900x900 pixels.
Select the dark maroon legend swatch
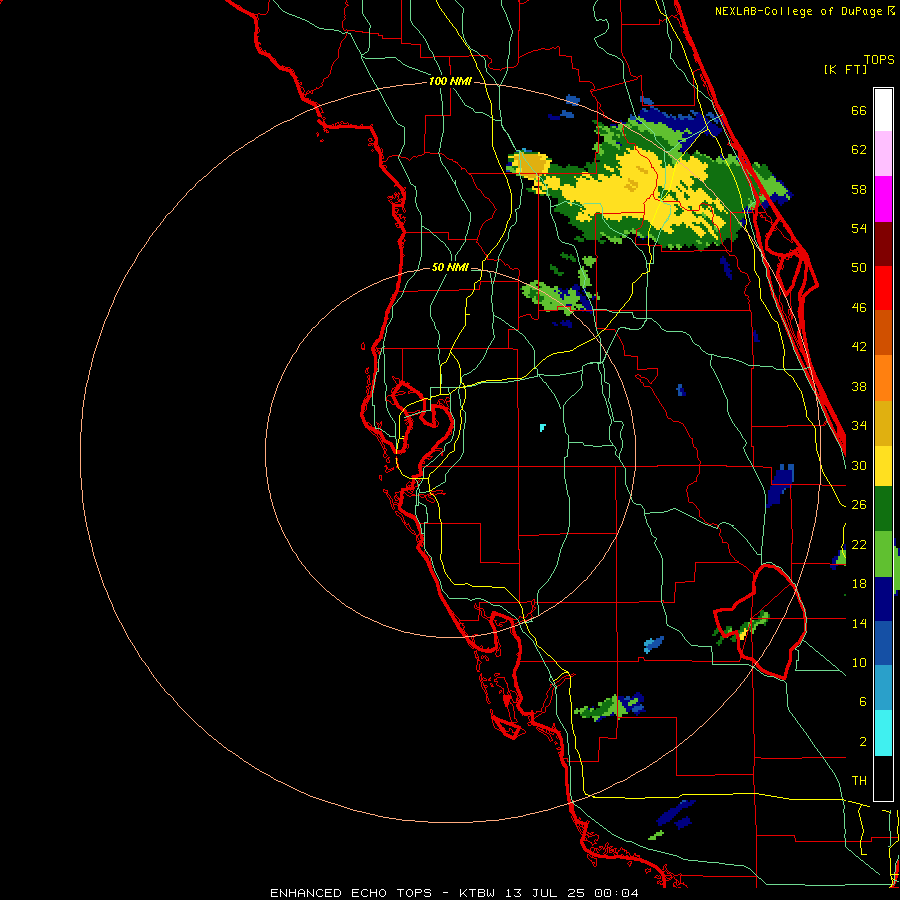(883, 243)
